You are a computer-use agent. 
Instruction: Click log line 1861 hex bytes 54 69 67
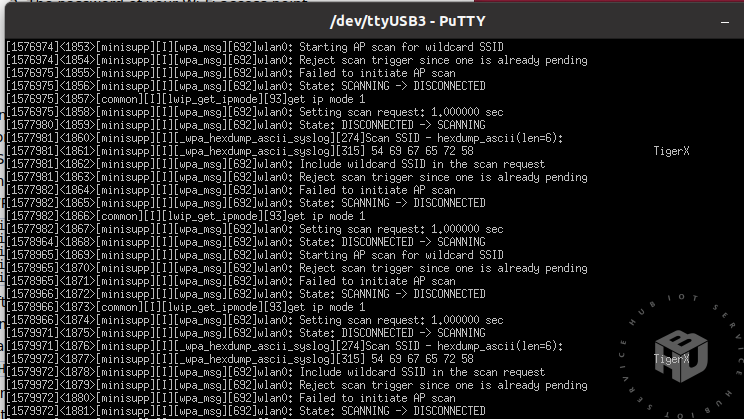coord(240,151)
